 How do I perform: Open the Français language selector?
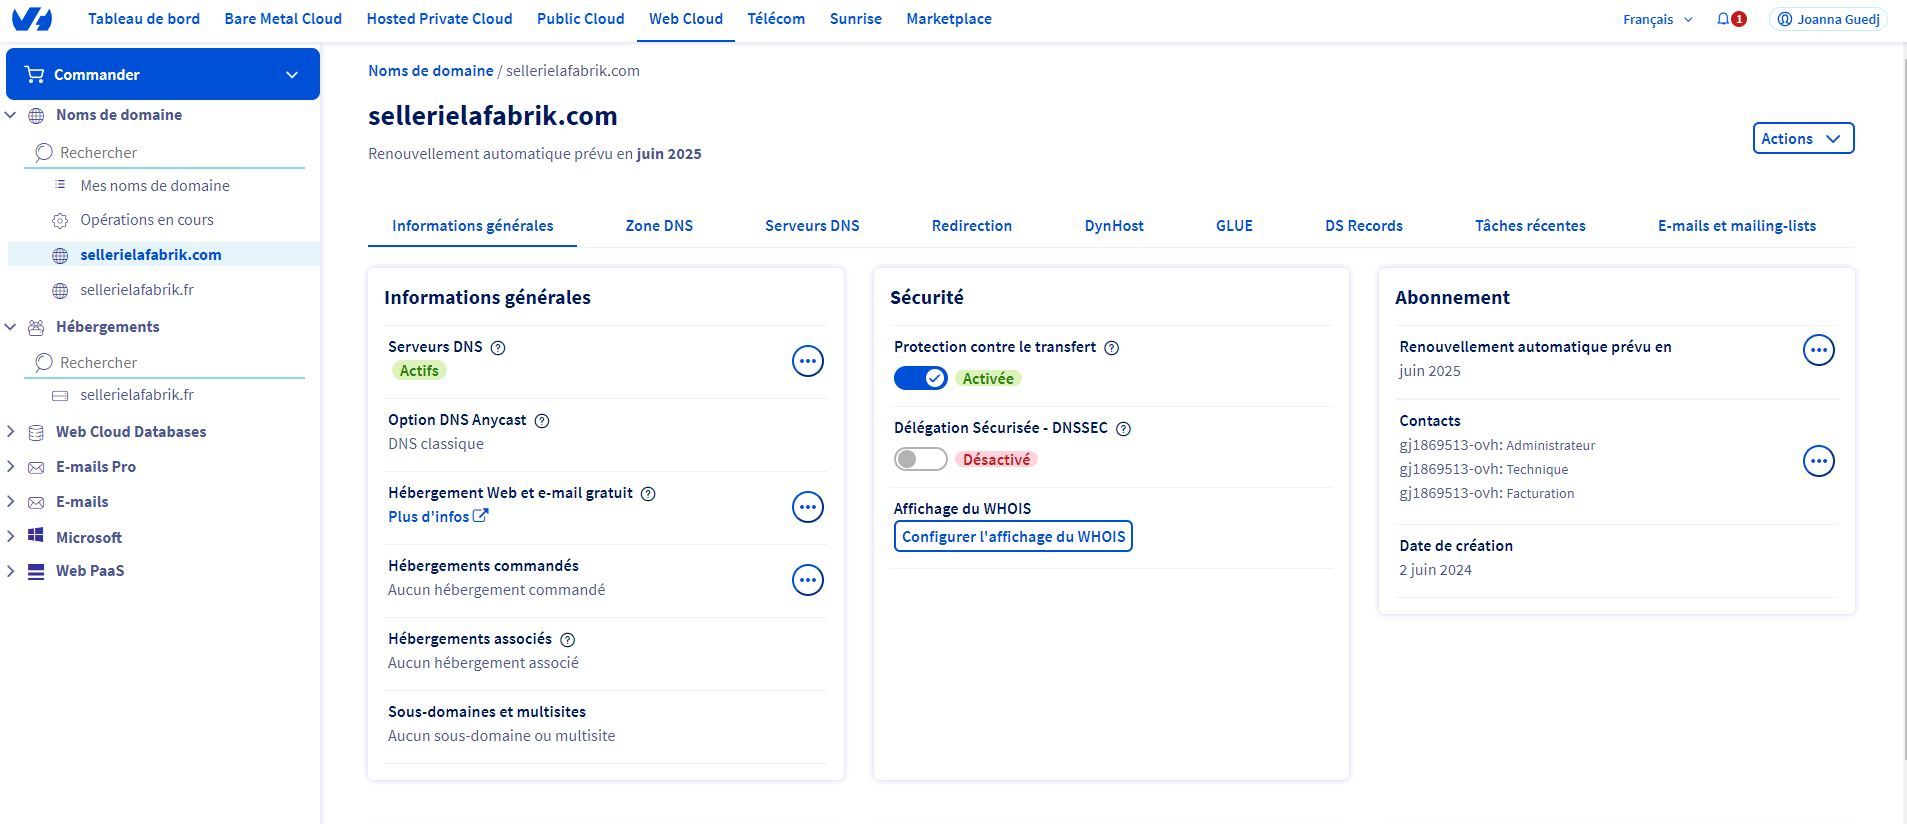pos(1657,19)
